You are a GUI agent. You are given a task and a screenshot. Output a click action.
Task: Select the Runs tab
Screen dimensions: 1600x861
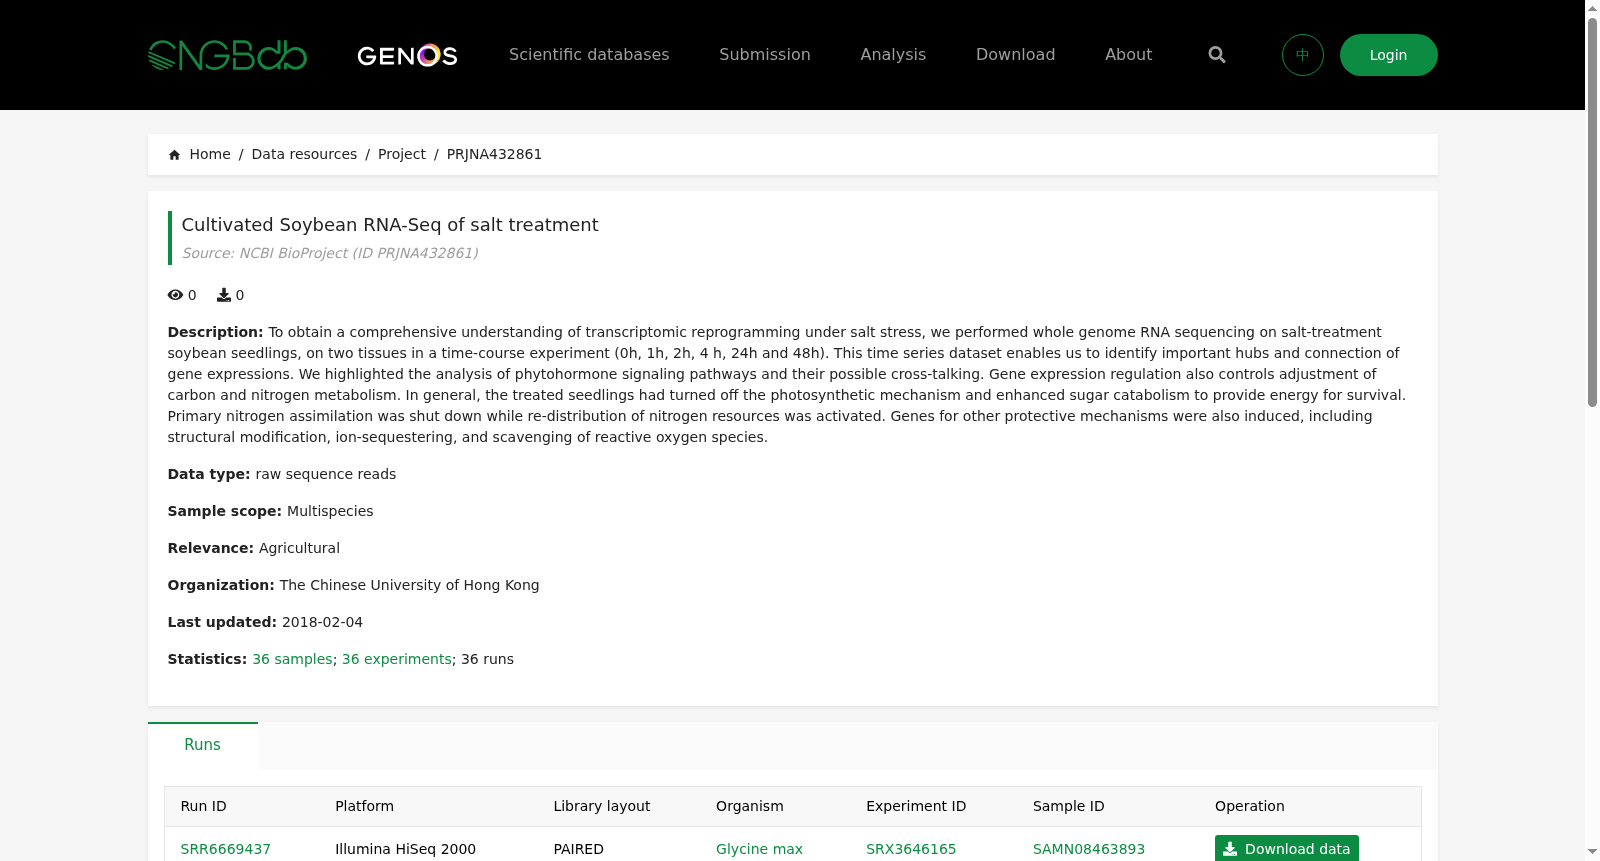click(202, 745)
